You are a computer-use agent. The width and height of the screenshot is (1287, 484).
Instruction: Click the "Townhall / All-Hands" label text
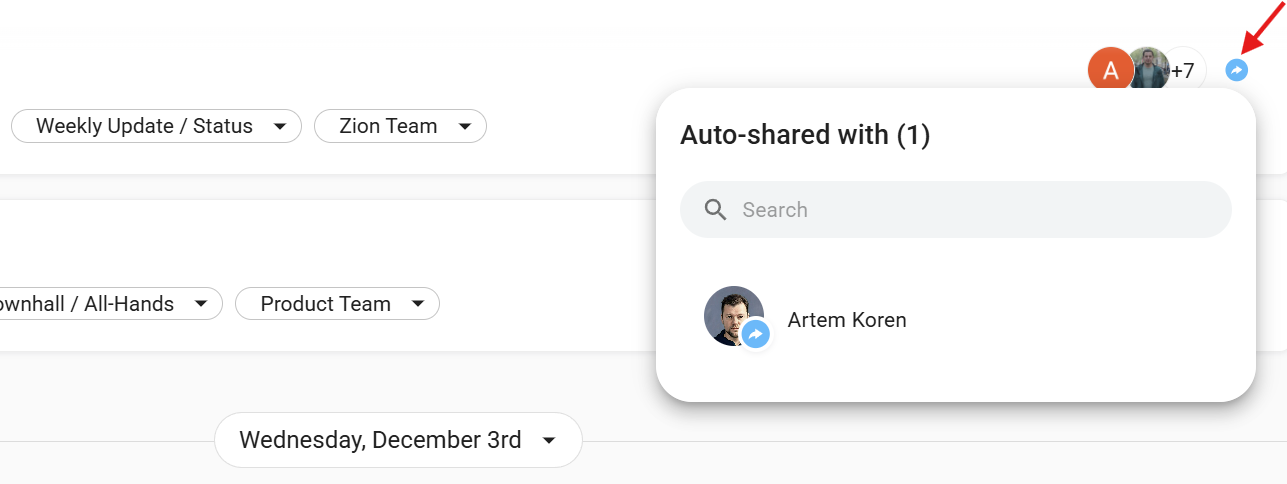[88, 304]
